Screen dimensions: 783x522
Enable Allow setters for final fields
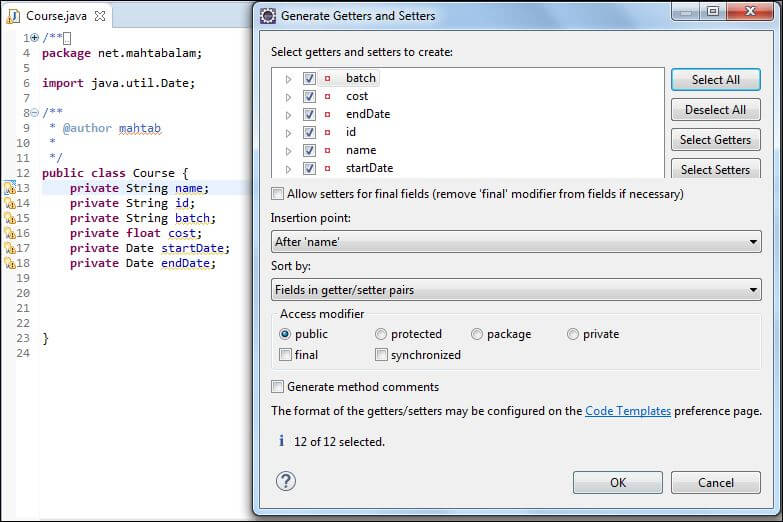pos(277,194)
